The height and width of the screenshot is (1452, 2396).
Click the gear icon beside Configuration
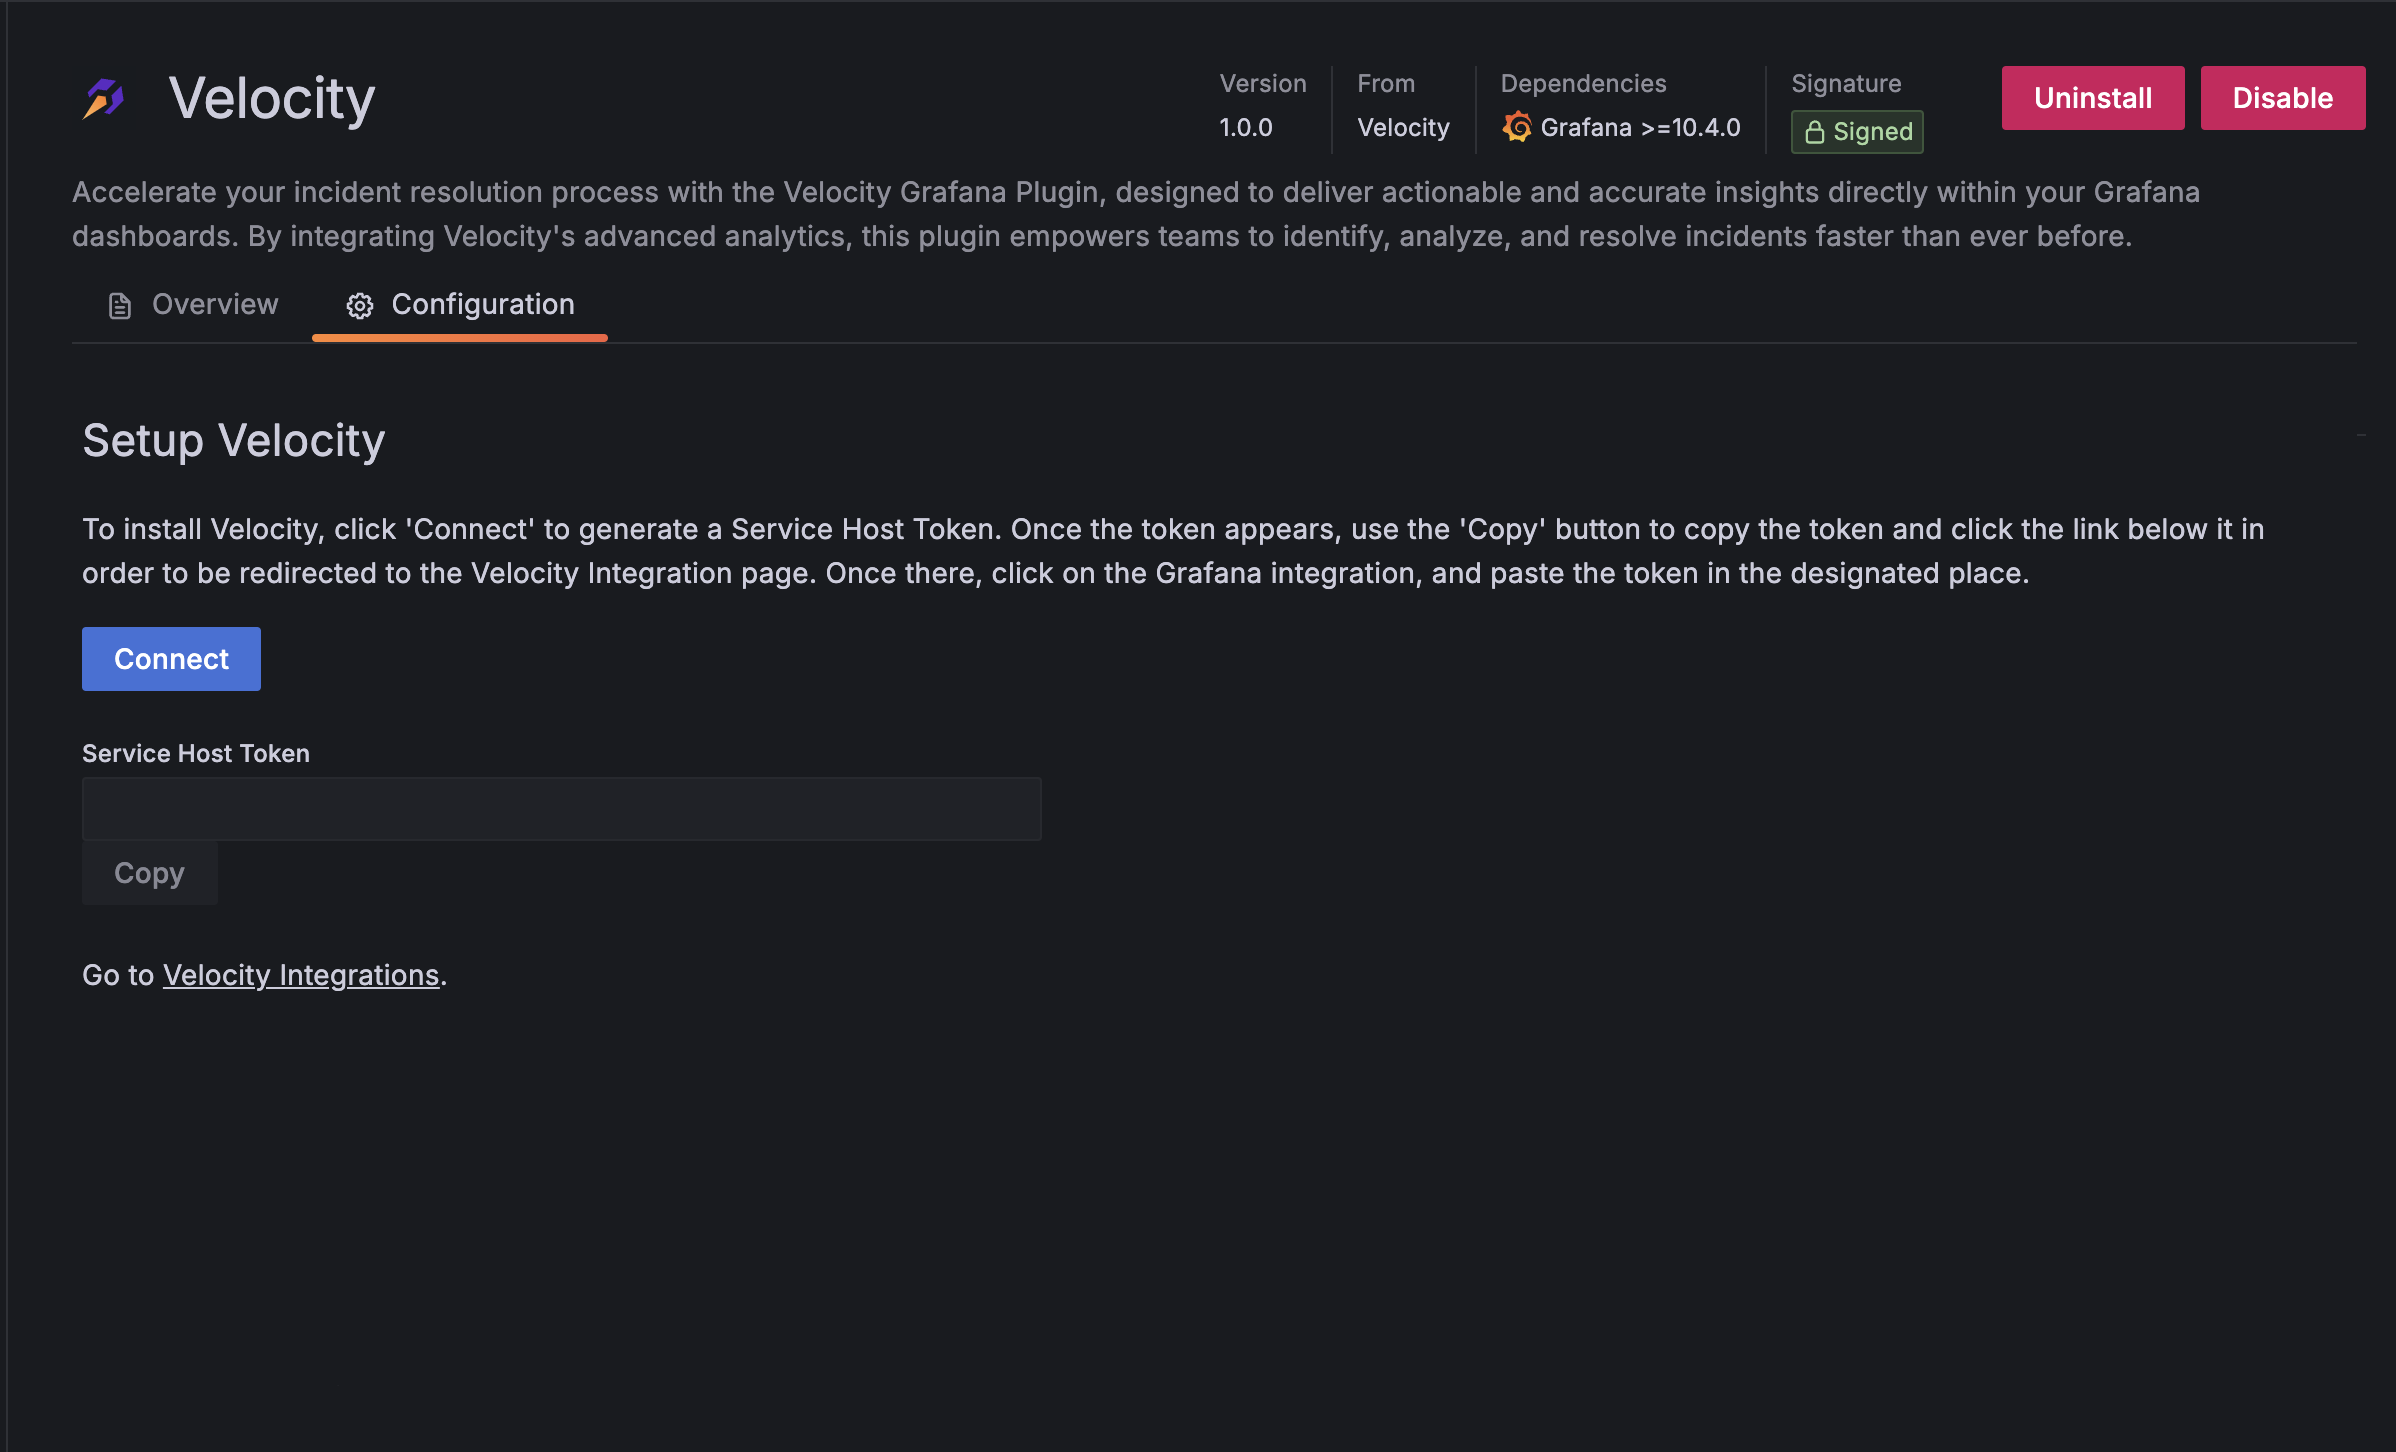(x=359, y=305)
